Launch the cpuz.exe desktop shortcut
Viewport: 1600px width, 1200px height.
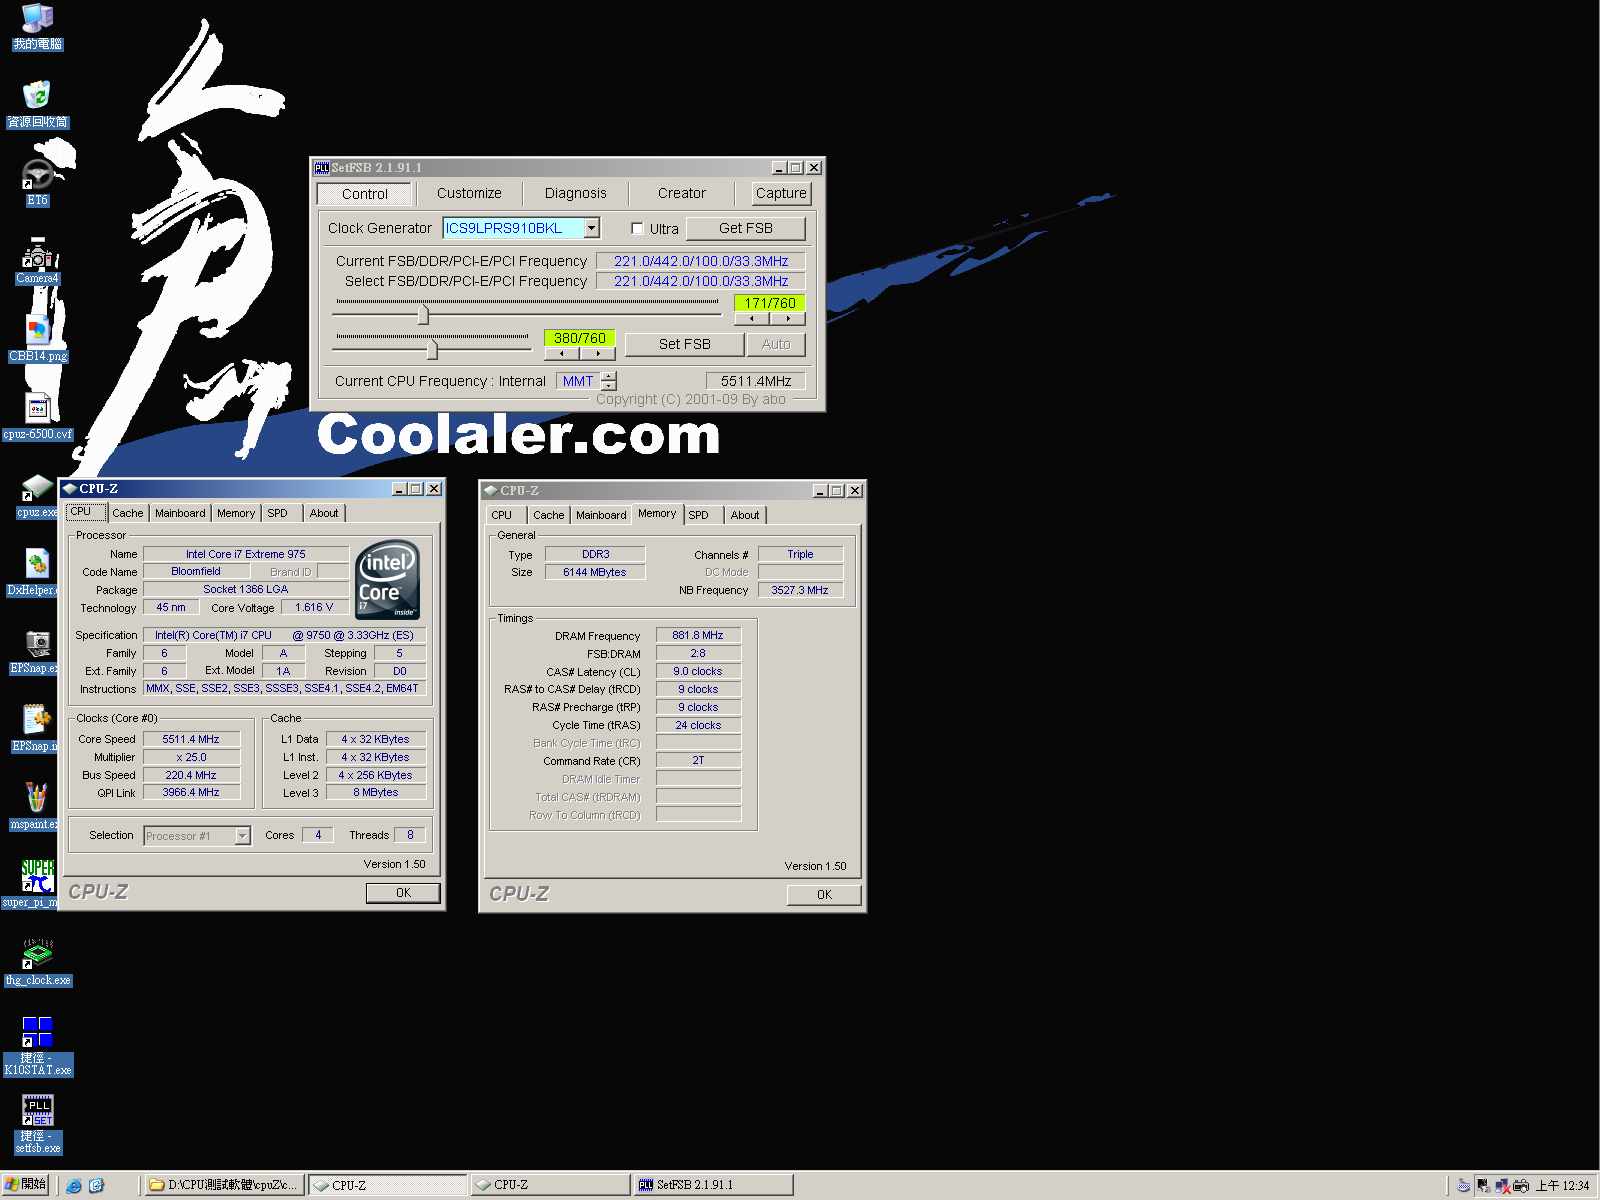(x=37, y=495)
